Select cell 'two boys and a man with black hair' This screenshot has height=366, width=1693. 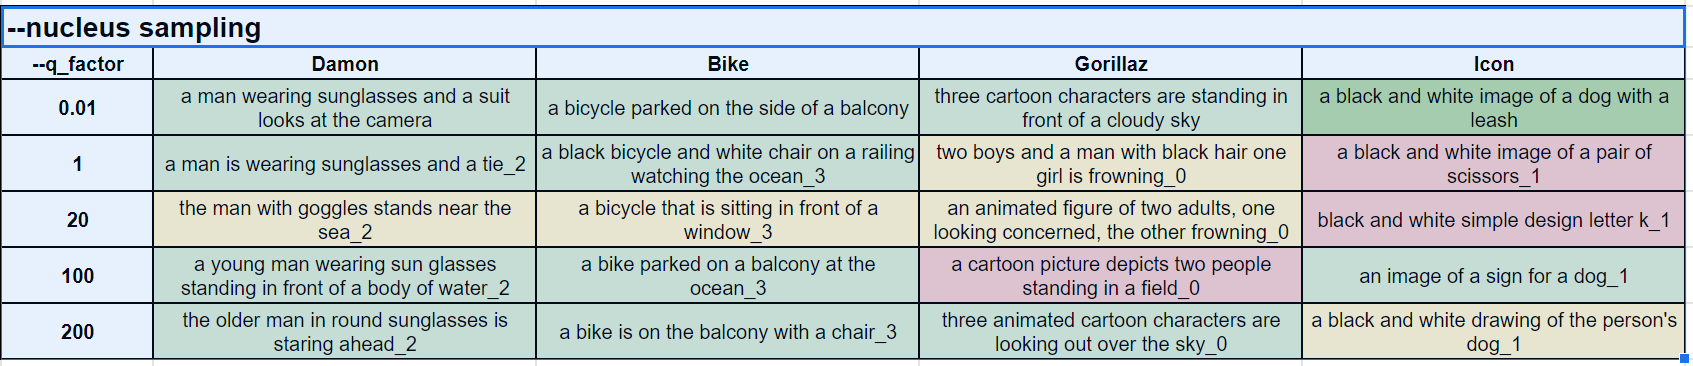[1111, 164]
